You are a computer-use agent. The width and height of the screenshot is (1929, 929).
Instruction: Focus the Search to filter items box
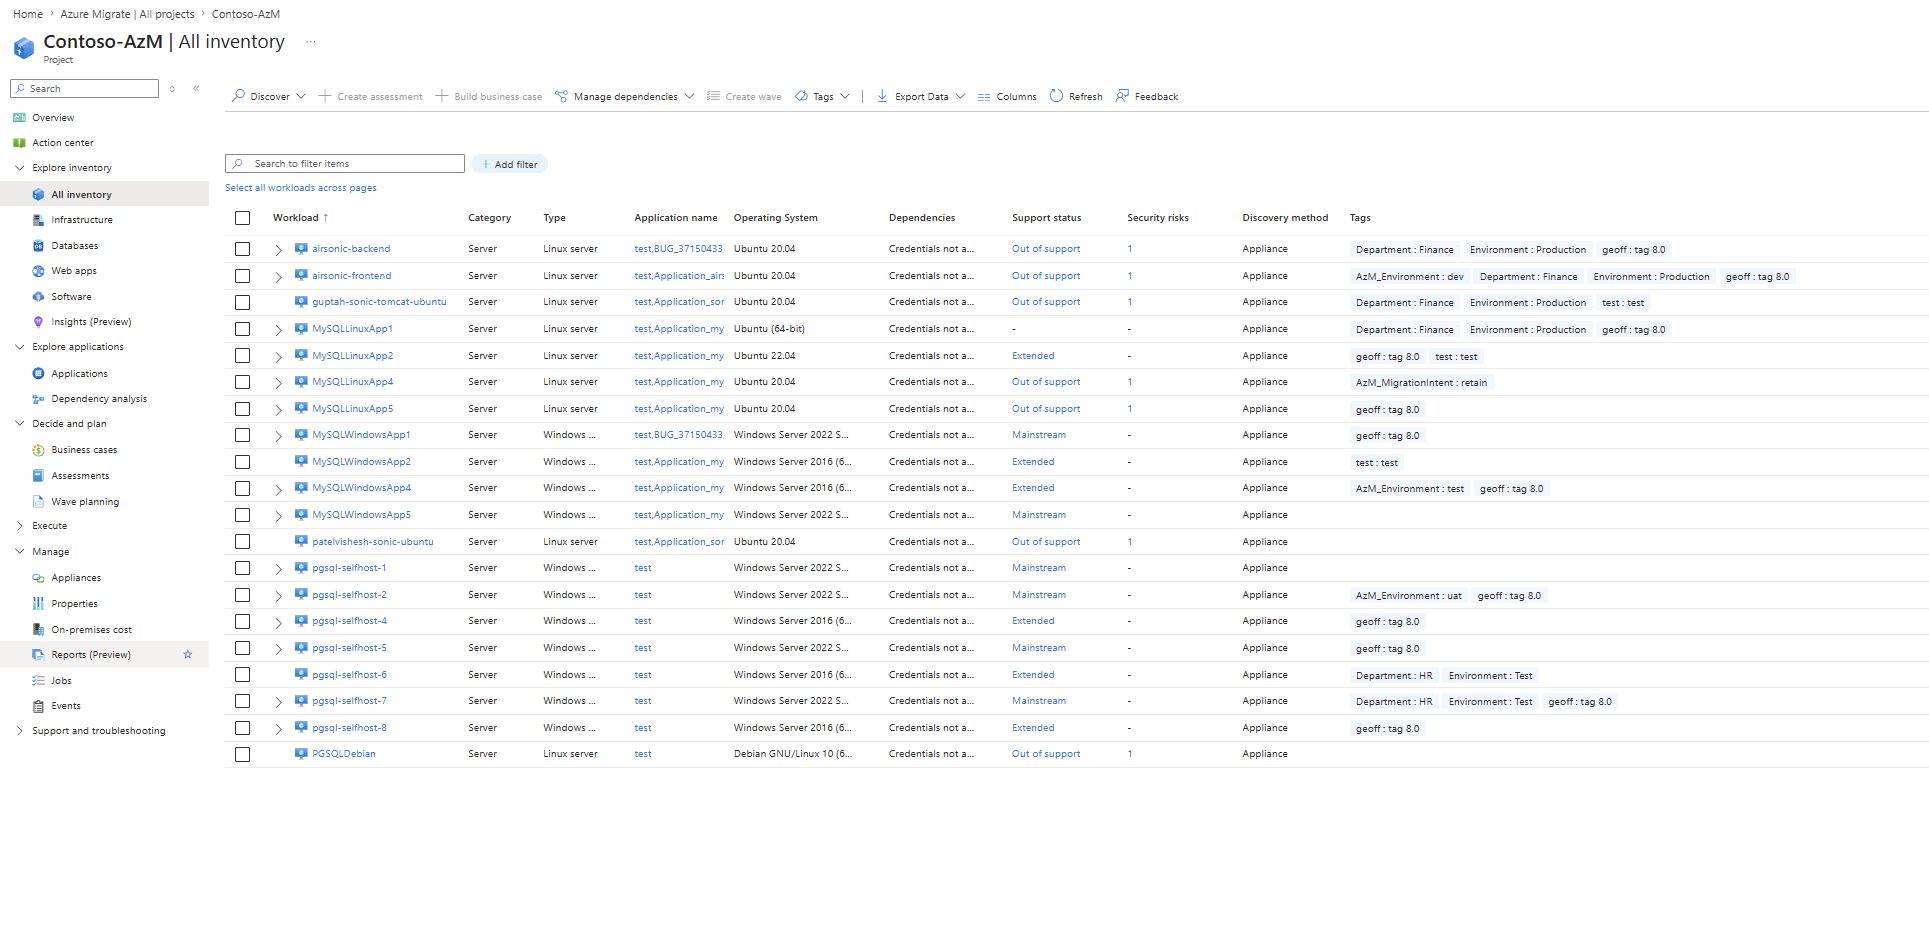point(345,164)
